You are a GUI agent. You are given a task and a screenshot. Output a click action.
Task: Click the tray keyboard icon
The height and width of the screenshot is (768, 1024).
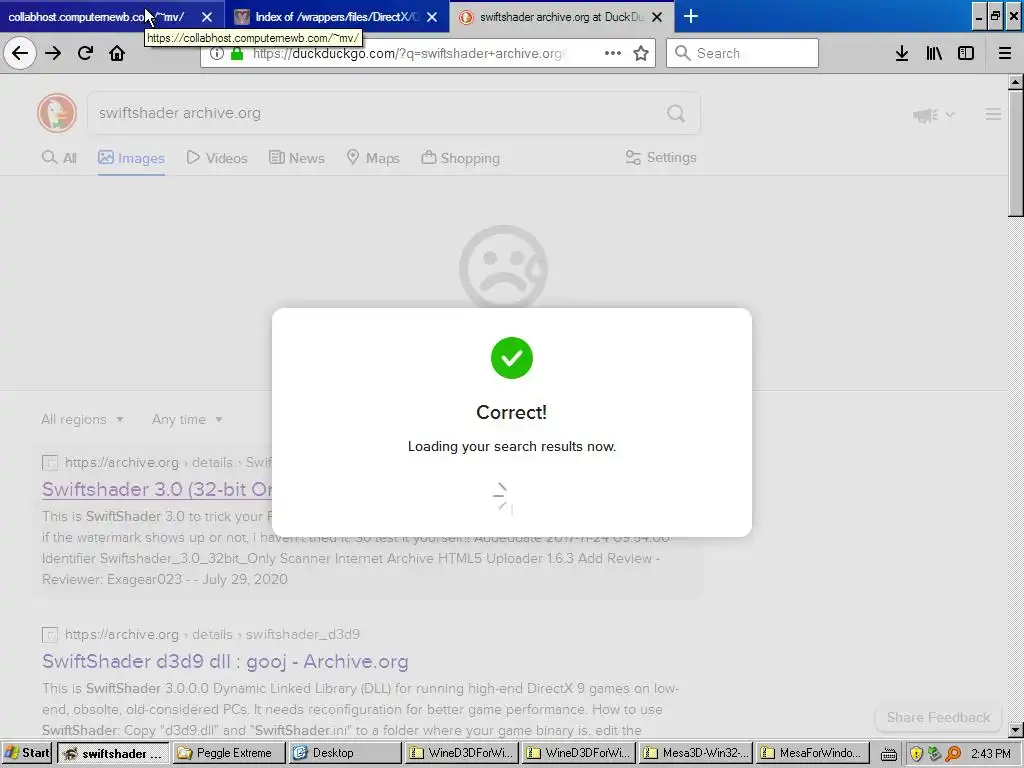(x=889, y=754)
